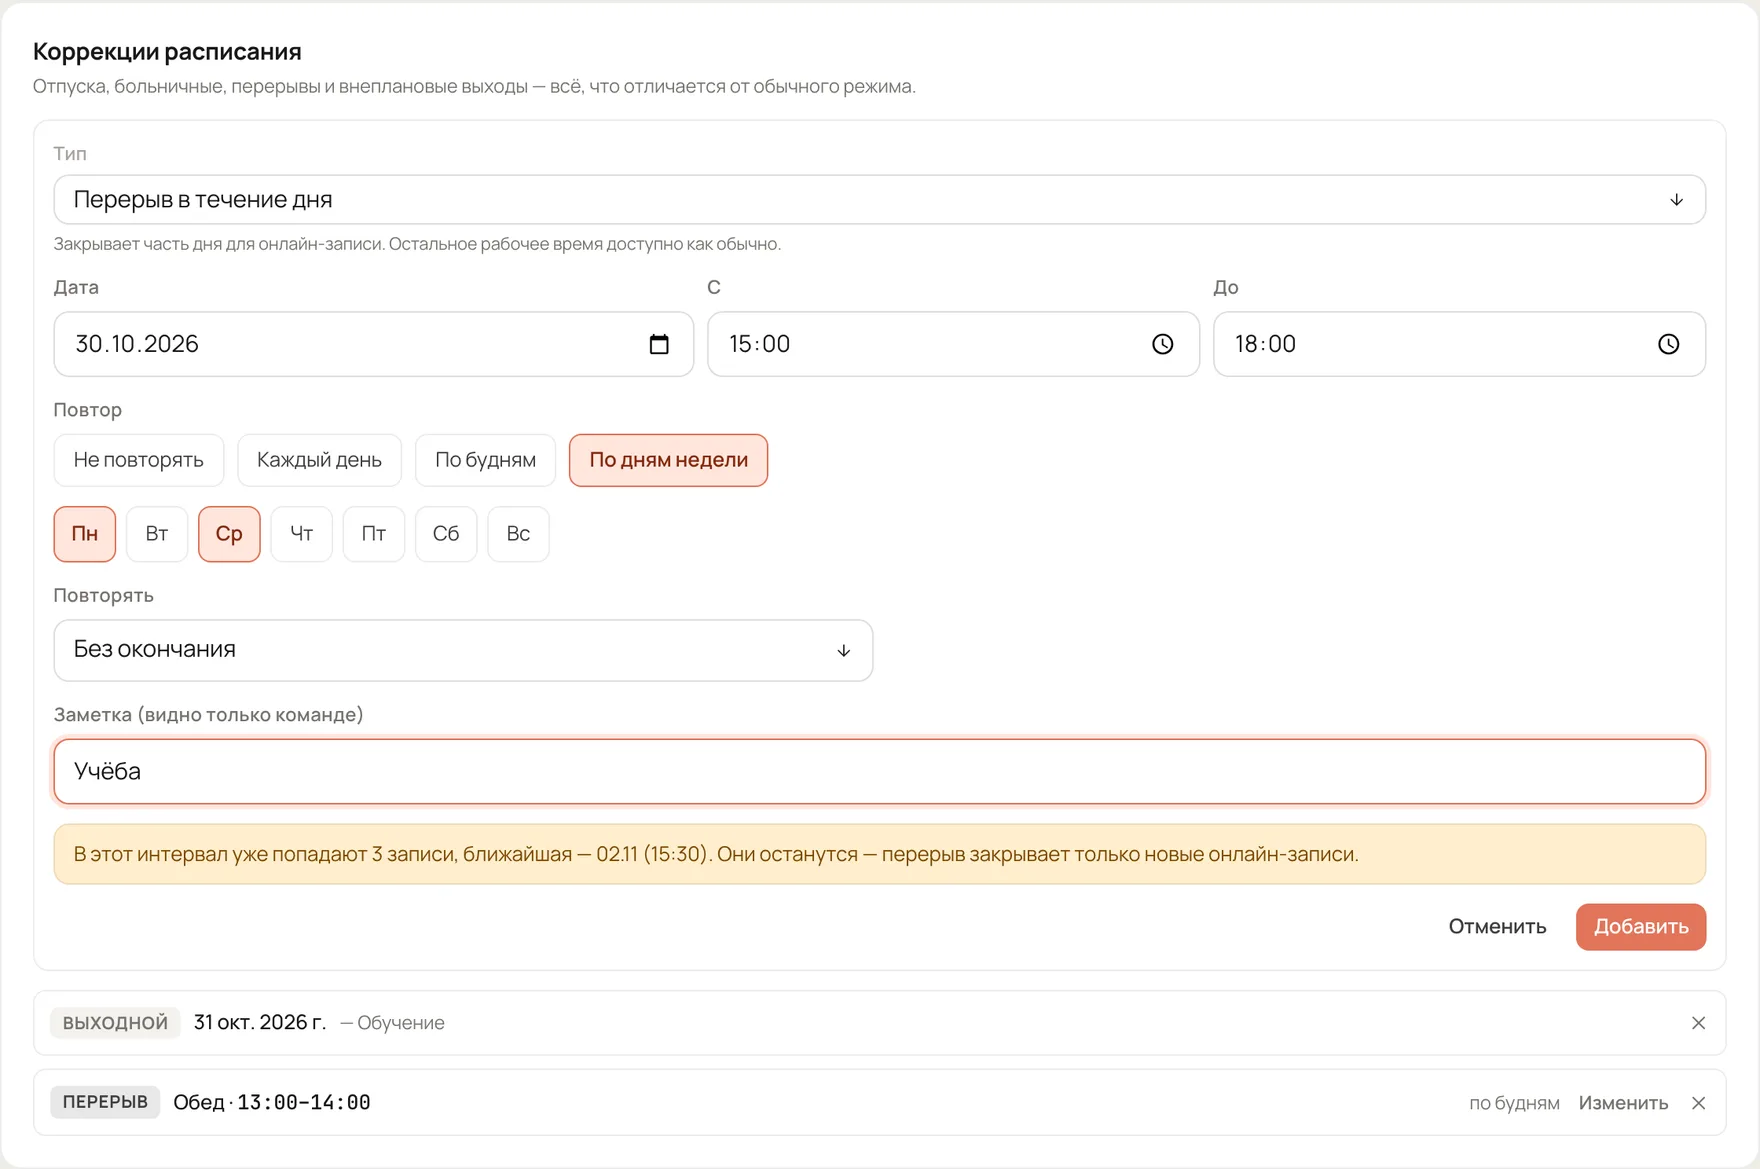Click the clock icon in the До time field

click(x=1668, y=344)
